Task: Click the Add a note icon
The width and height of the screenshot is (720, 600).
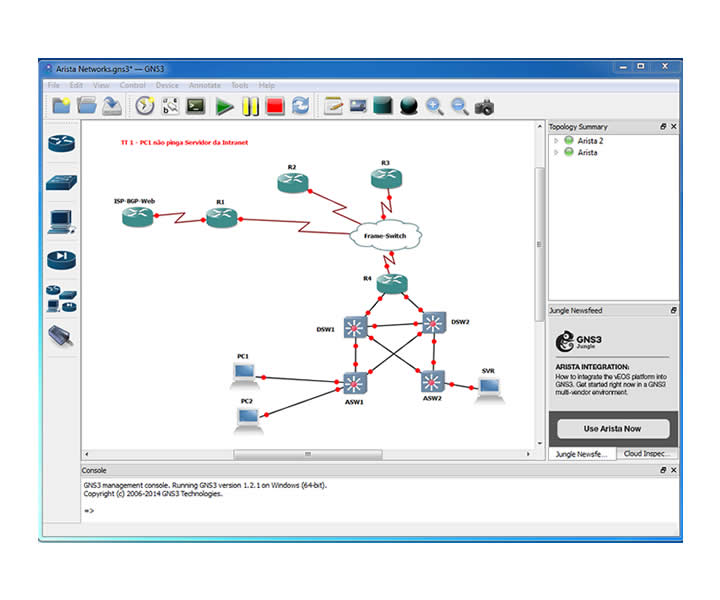Action: (333, 105)
